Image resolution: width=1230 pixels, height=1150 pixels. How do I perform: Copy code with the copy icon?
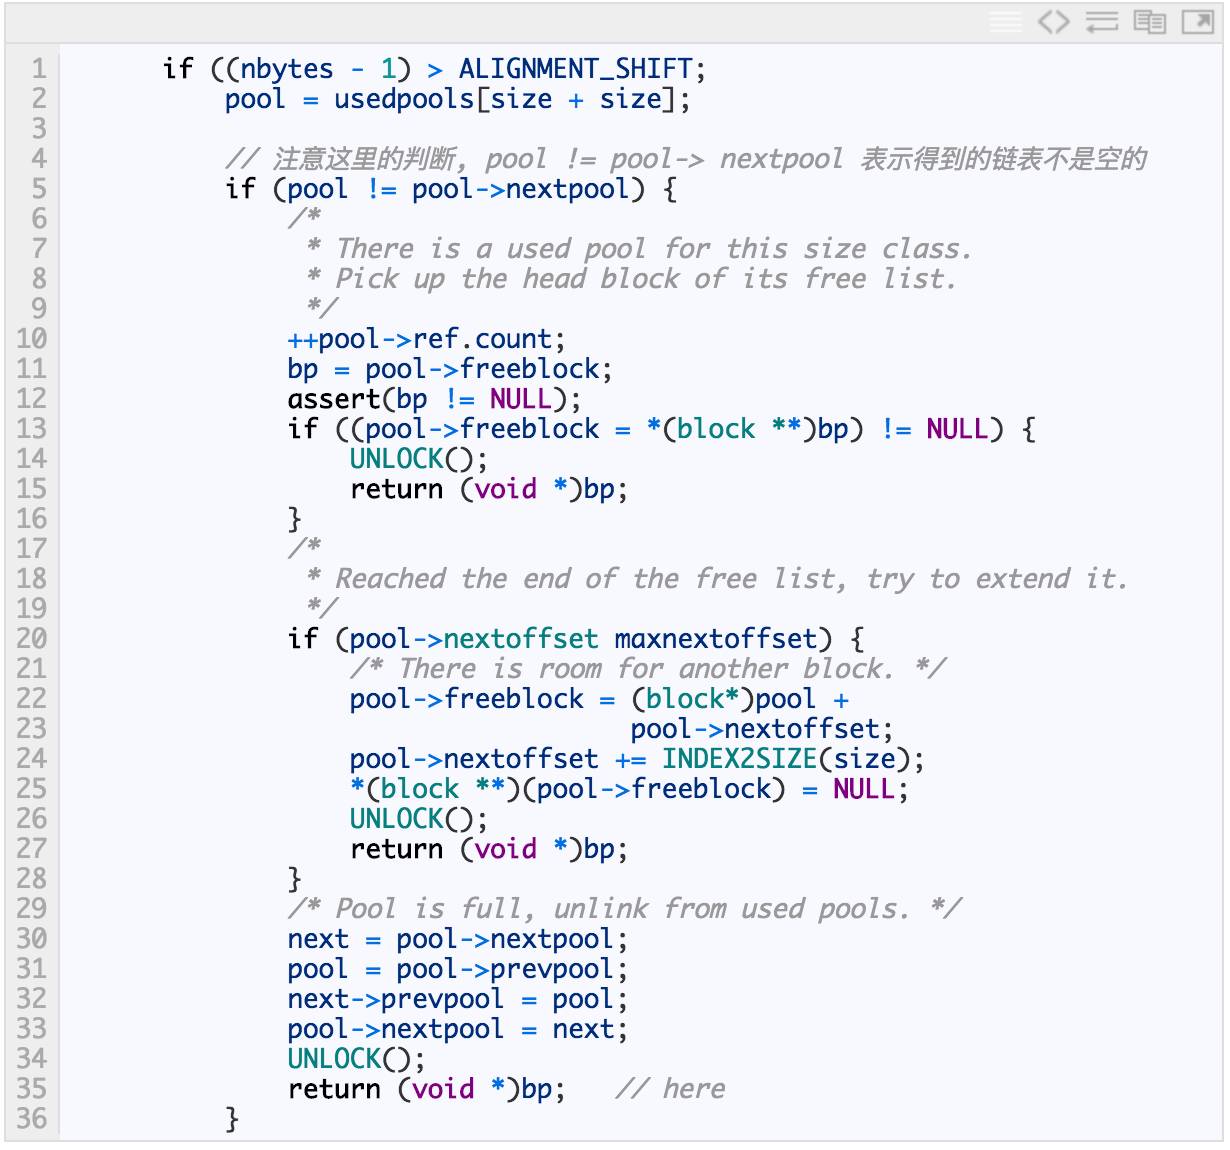tap(1149, 21)
